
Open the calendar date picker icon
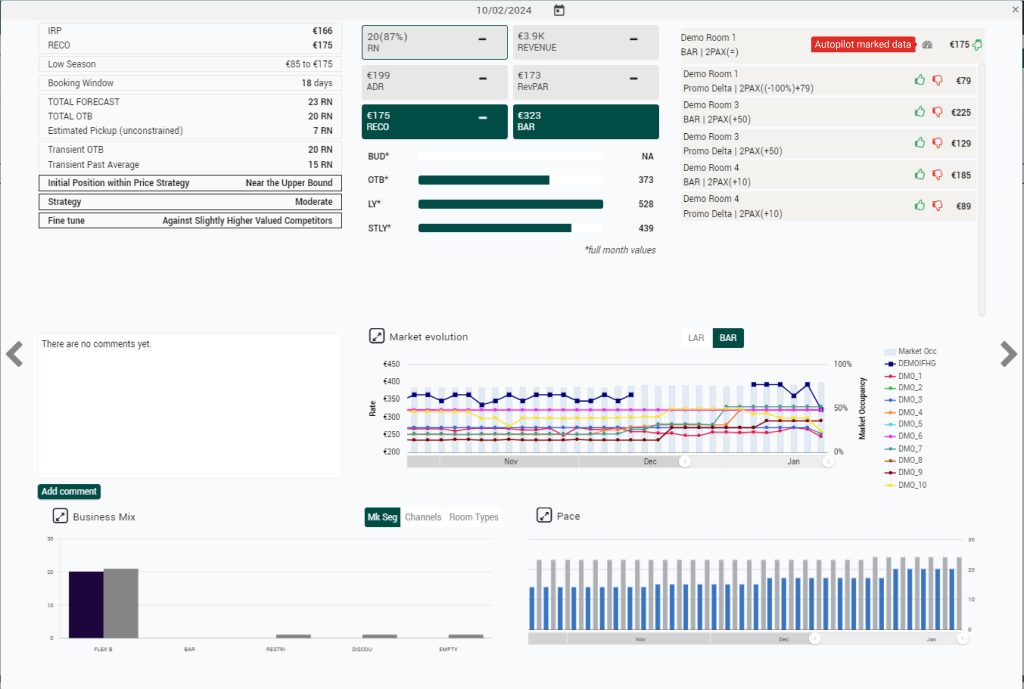point(559,10)
